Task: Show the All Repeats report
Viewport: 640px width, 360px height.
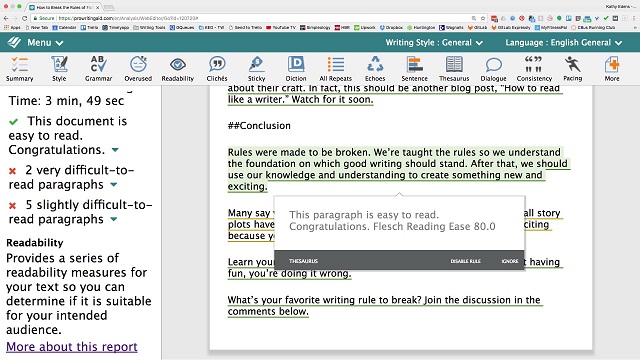Action: [336, 69]
